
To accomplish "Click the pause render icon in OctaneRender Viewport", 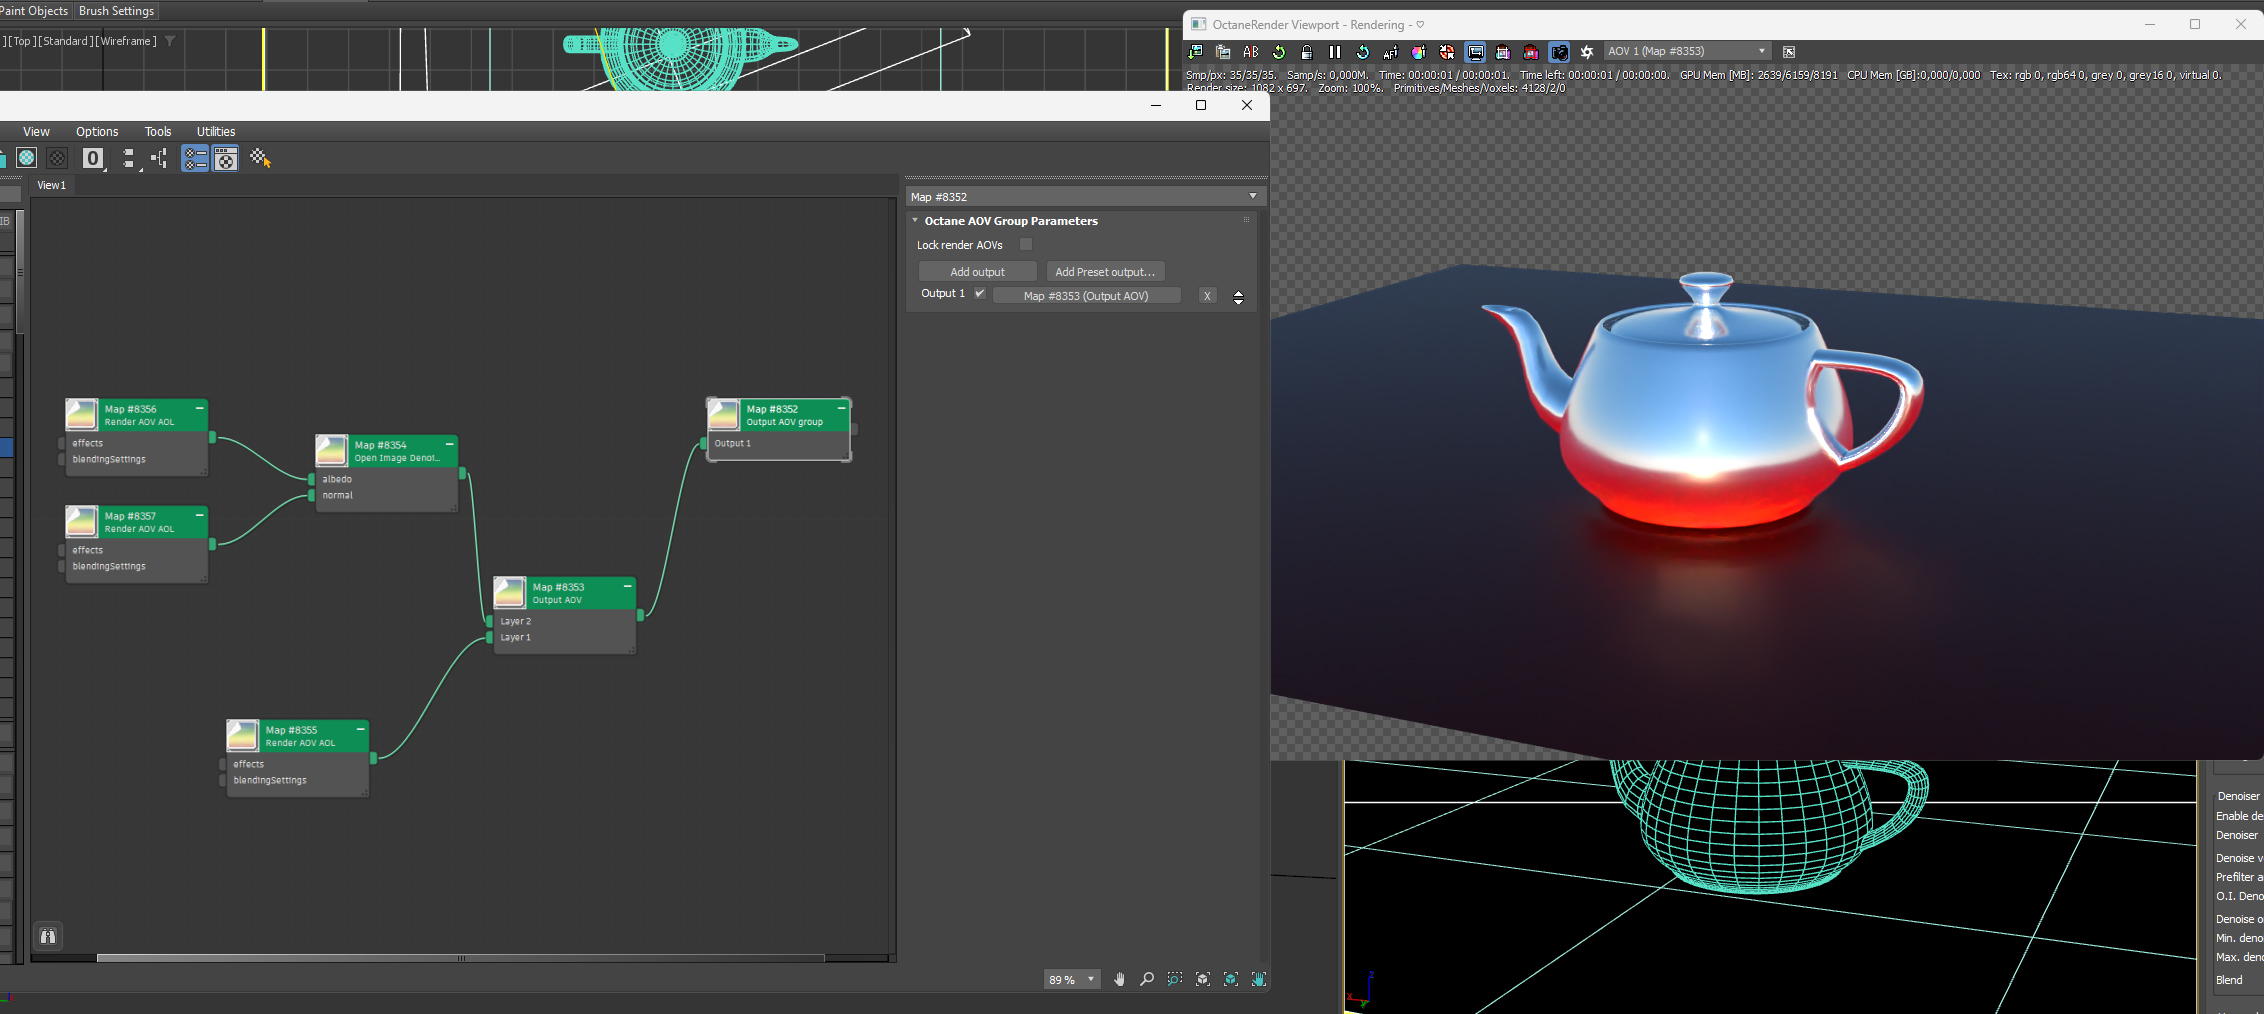I will (1335, 52).
